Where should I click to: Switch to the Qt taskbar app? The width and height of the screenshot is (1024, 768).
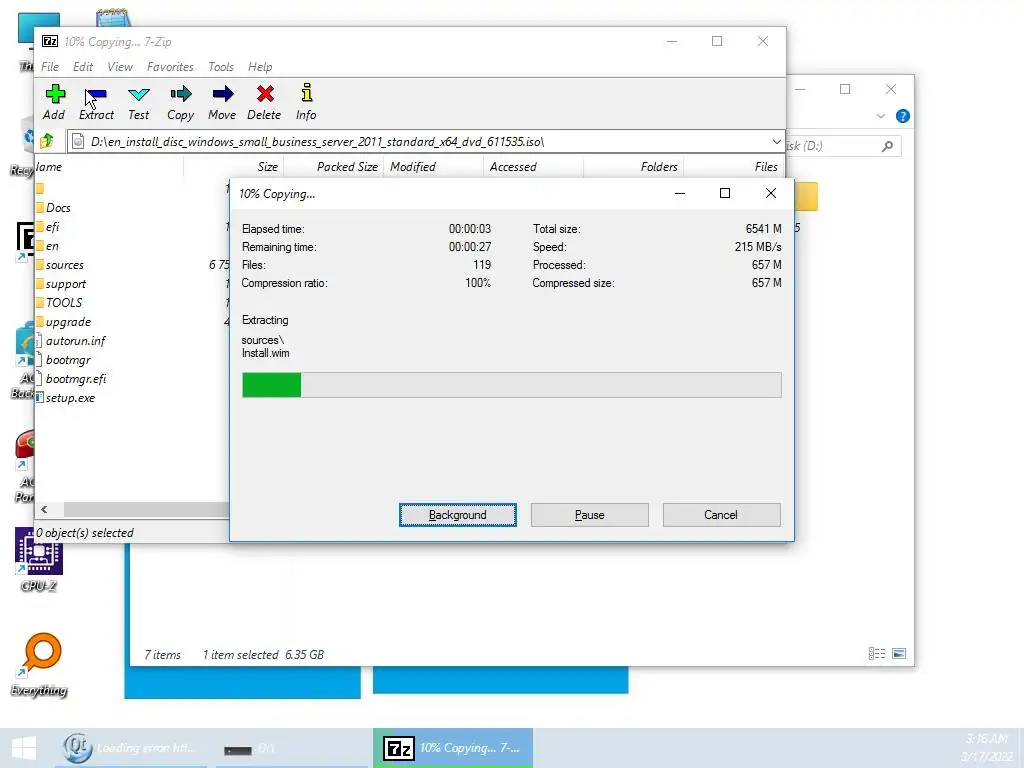131,748
